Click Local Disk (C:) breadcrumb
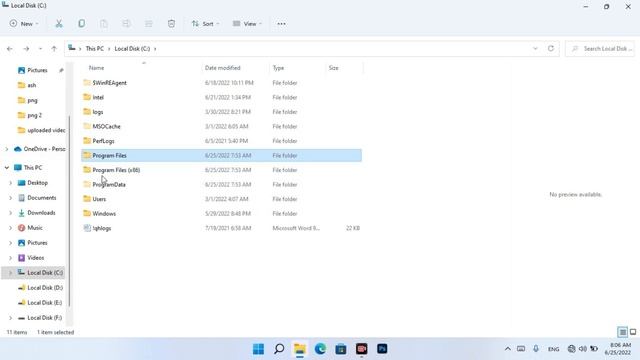This screenshot has width=640, height=360. click(132, 49)
